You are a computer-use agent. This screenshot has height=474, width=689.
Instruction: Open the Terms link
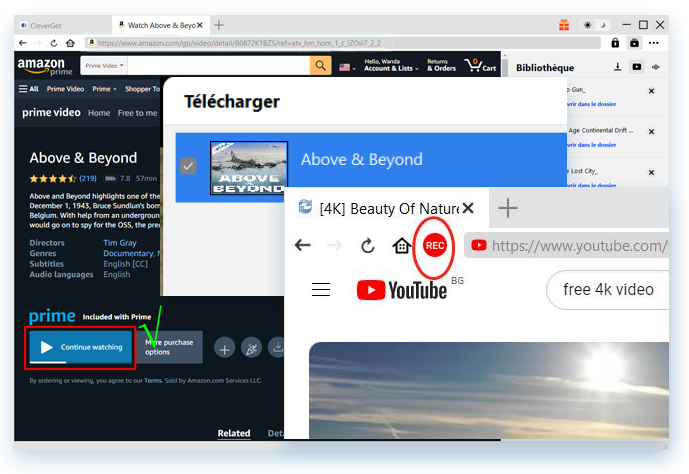[153, 380]
